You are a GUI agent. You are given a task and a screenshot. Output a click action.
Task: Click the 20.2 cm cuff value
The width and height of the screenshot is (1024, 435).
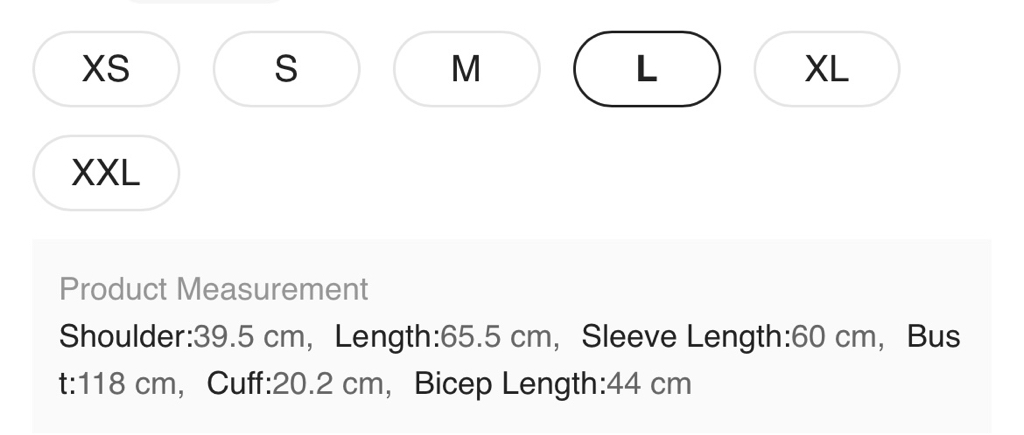click(x=330, y=382)
